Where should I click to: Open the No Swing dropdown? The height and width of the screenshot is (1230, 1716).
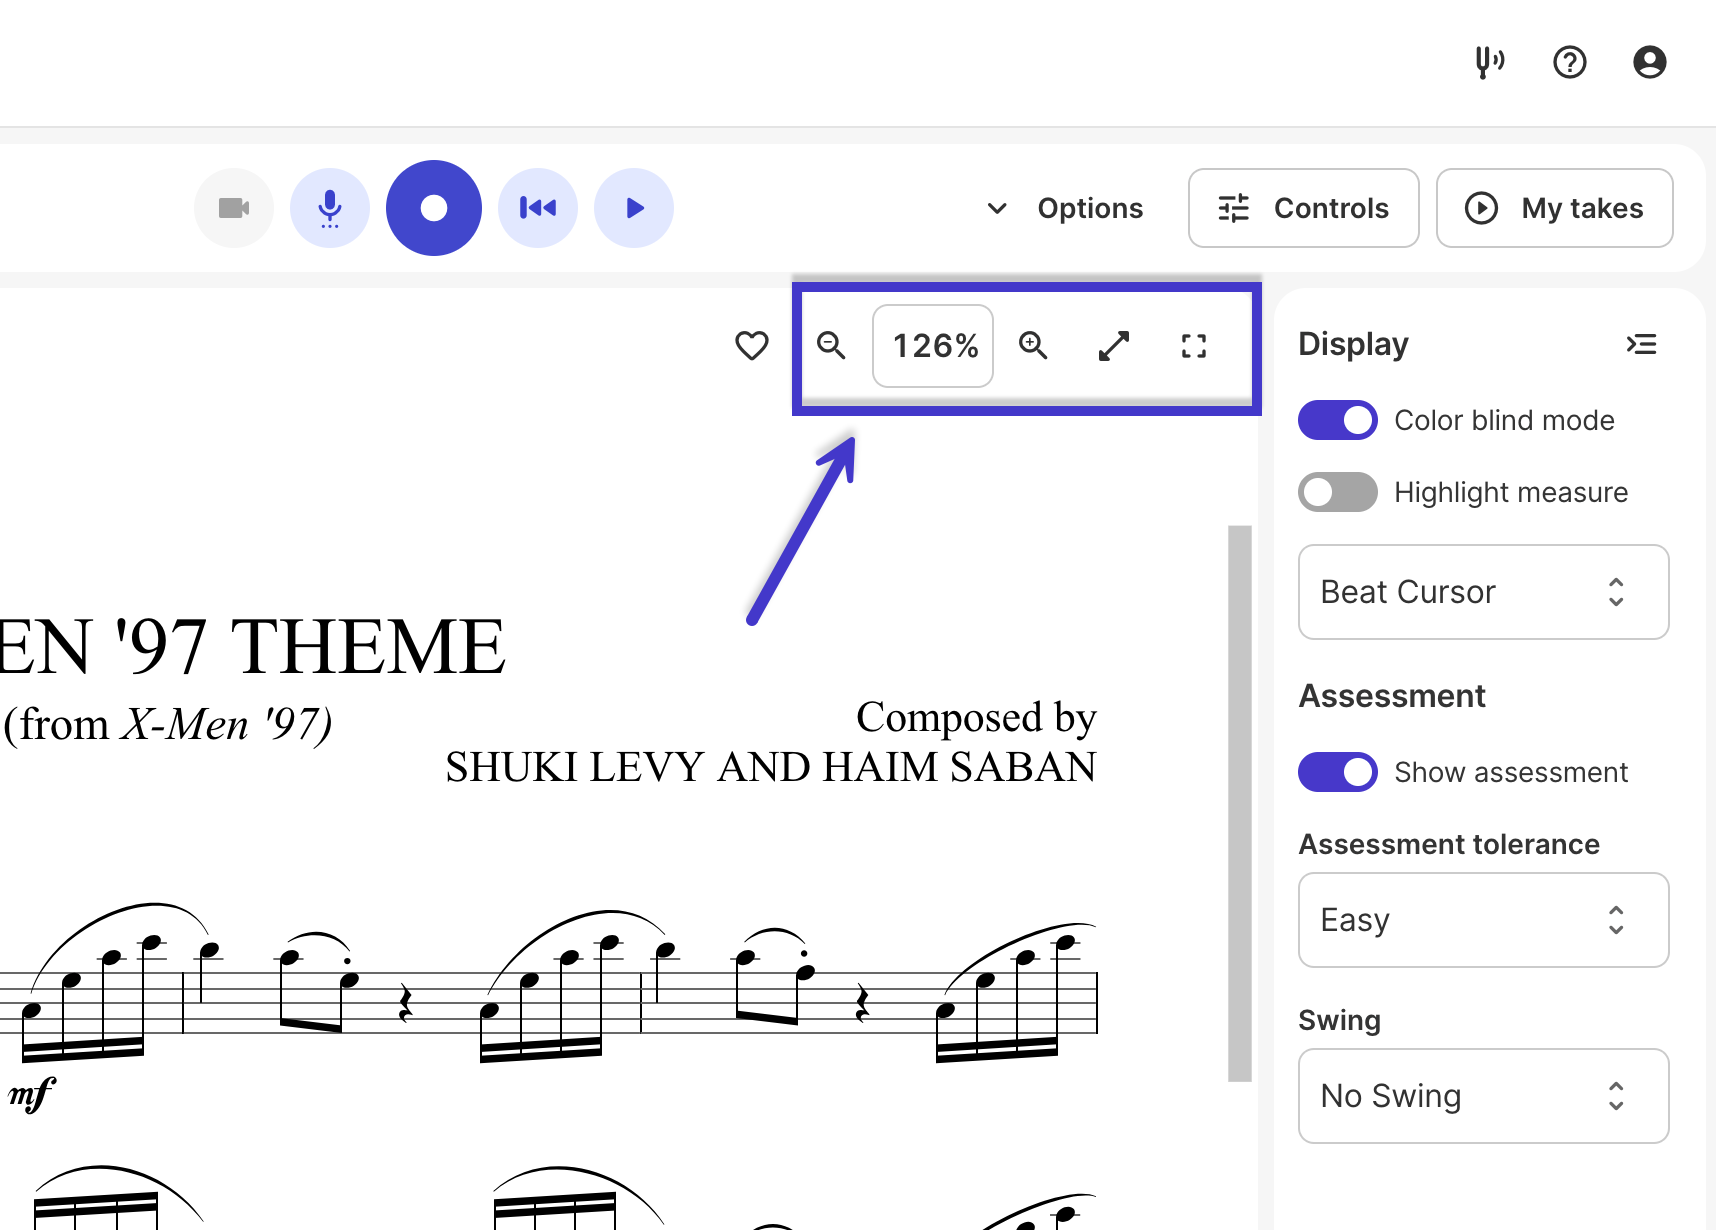point(1484,1096)
